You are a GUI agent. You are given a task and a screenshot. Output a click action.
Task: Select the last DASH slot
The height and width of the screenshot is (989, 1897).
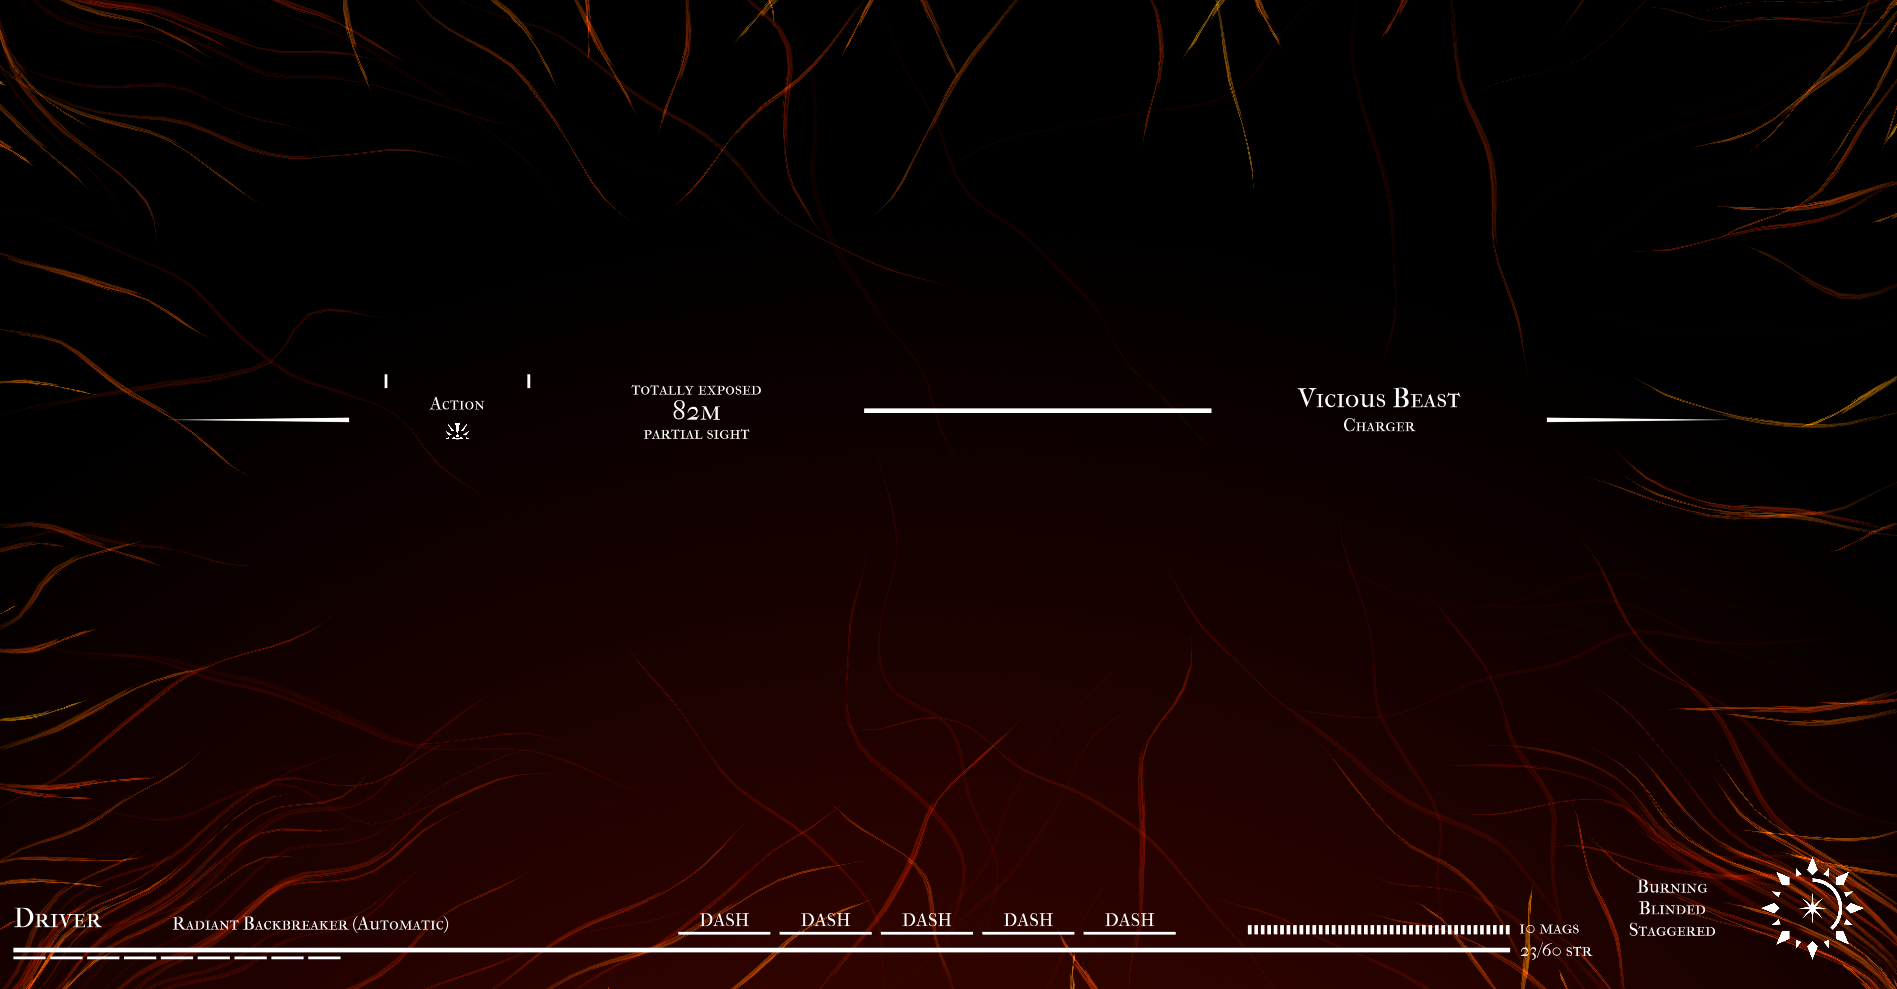(x=1129, y=920)
